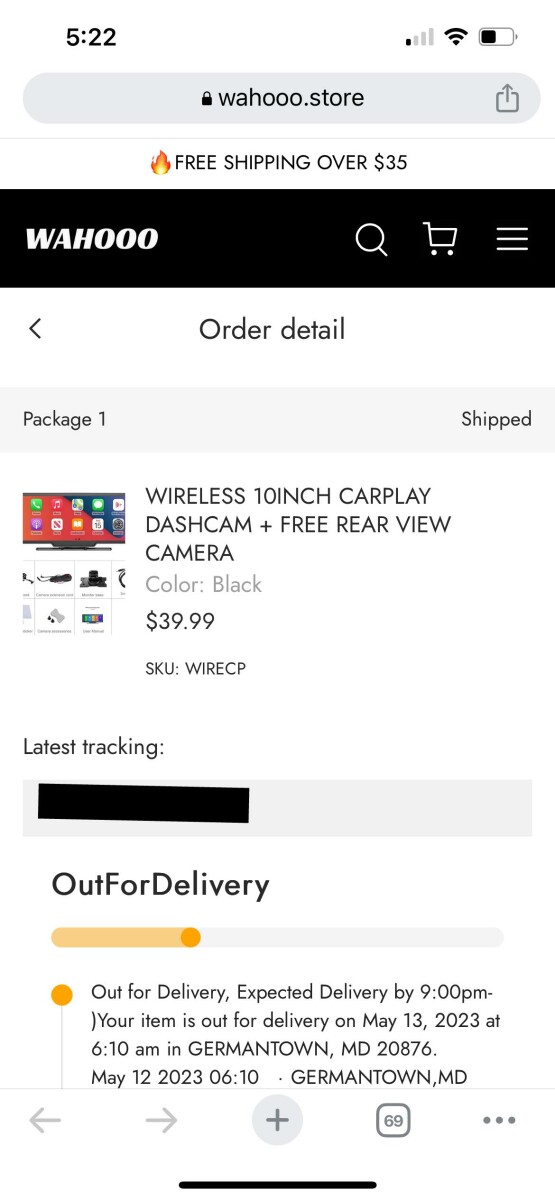Tap the Shipped status label

tap(496, 419)
